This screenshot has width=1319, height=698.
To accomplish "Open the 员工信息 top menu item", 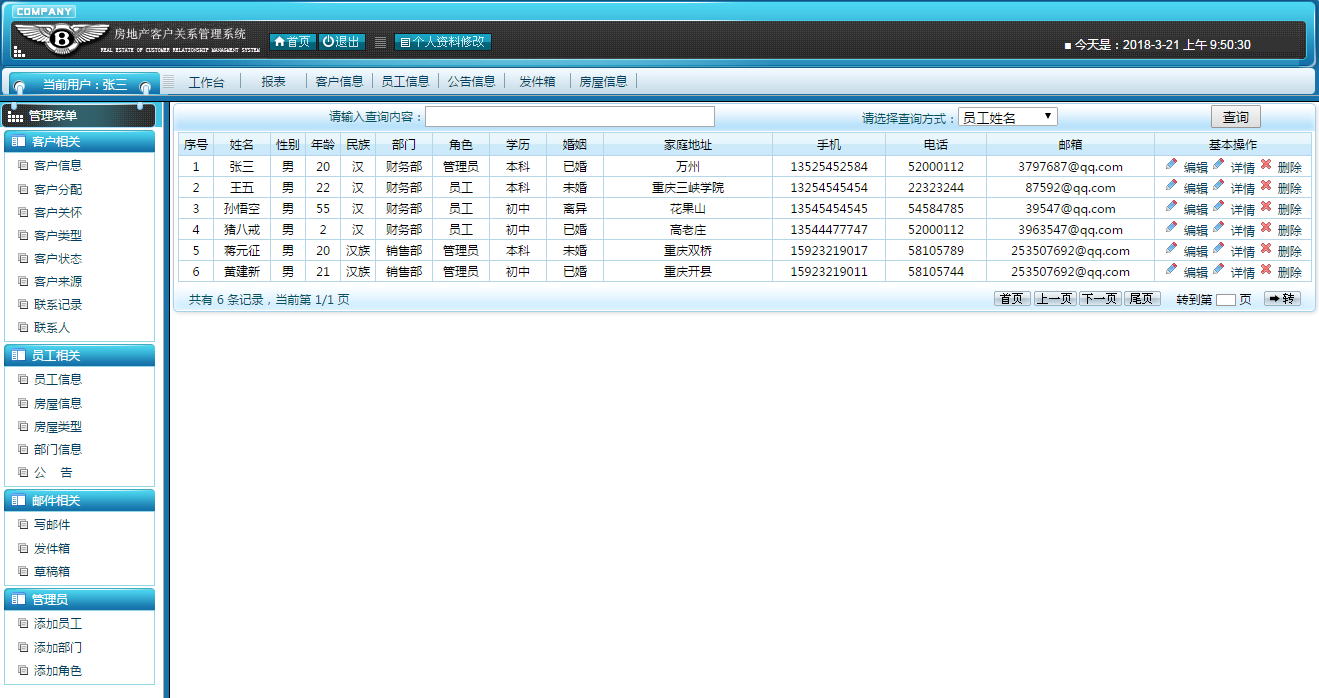I will click(405, 82).
